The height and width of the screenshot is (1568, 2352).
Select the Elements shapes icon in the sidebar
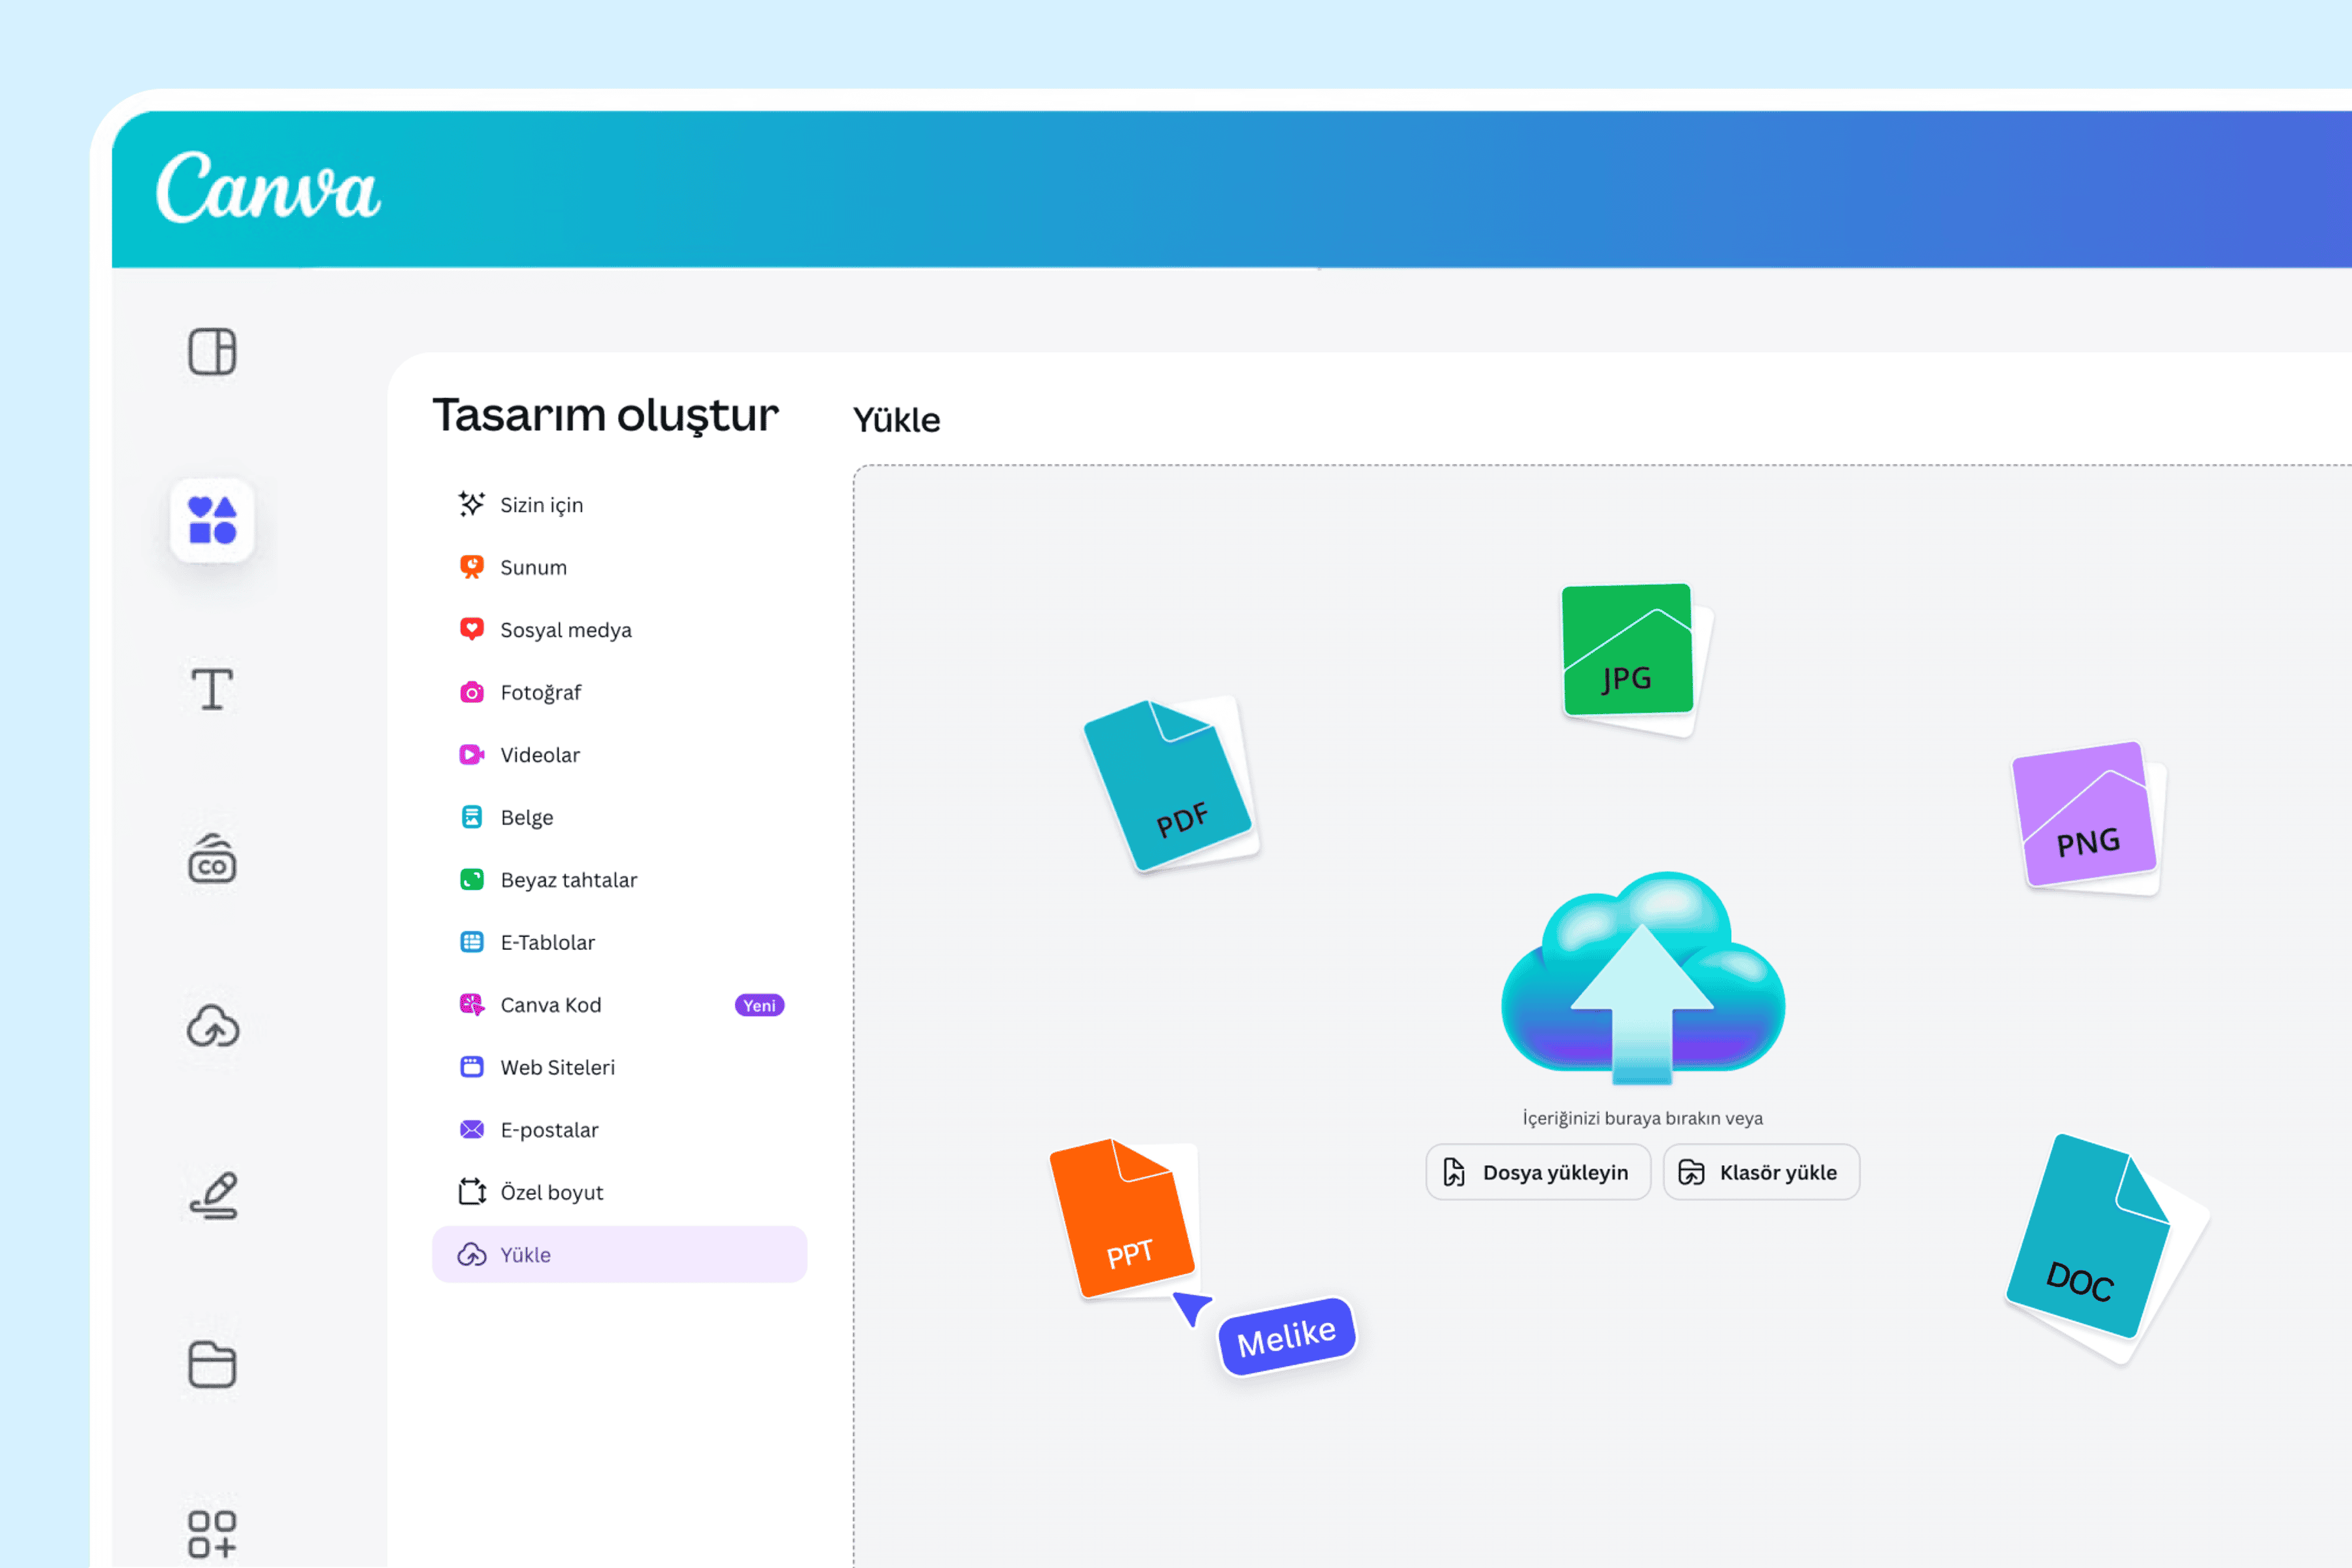(x=212, y=520)
